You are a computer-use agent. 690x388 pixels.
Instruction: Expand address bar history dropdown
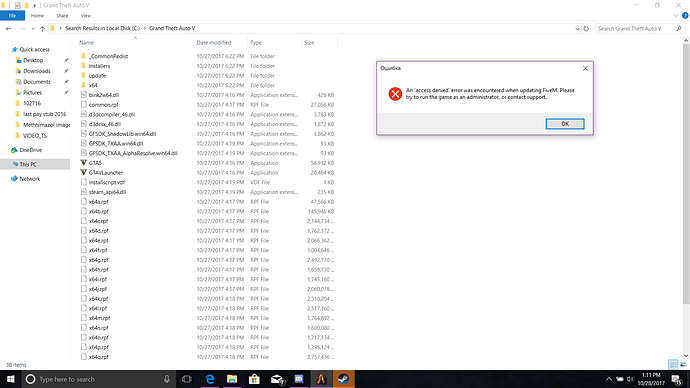pos(577,29)
